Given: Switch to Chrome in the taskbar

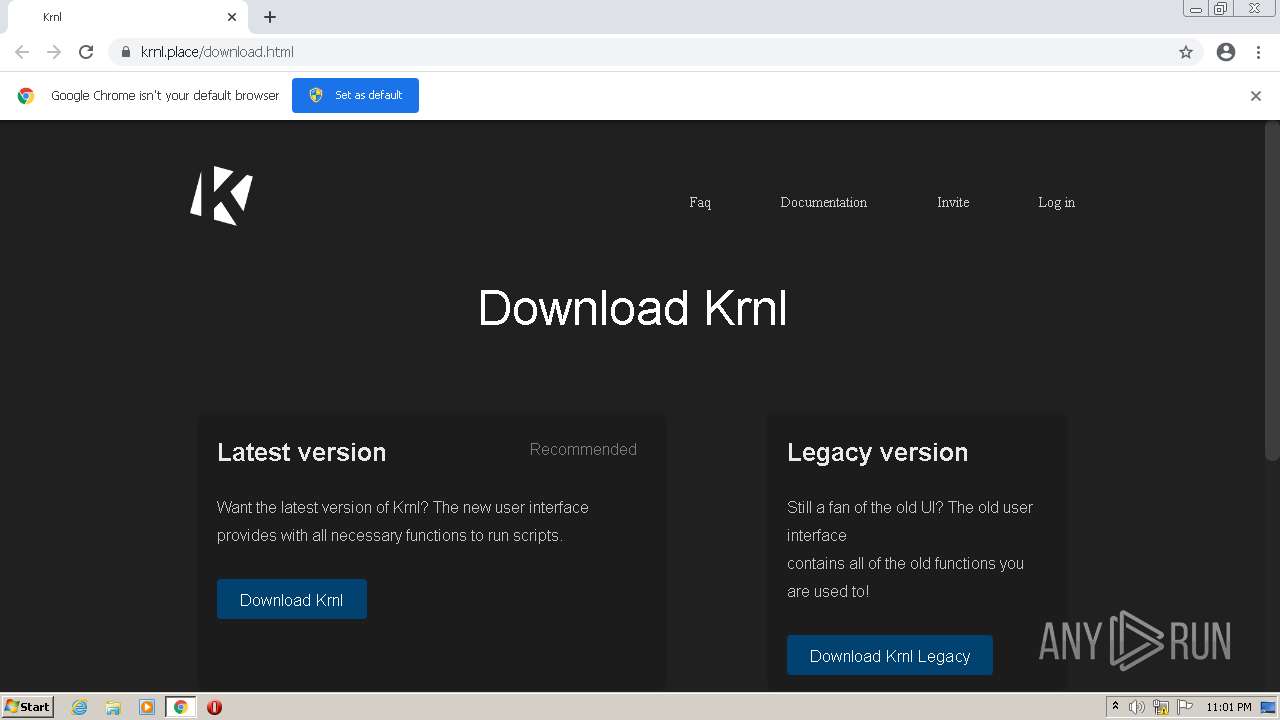Looking at the screenshot, I should [x=180, y=707].
